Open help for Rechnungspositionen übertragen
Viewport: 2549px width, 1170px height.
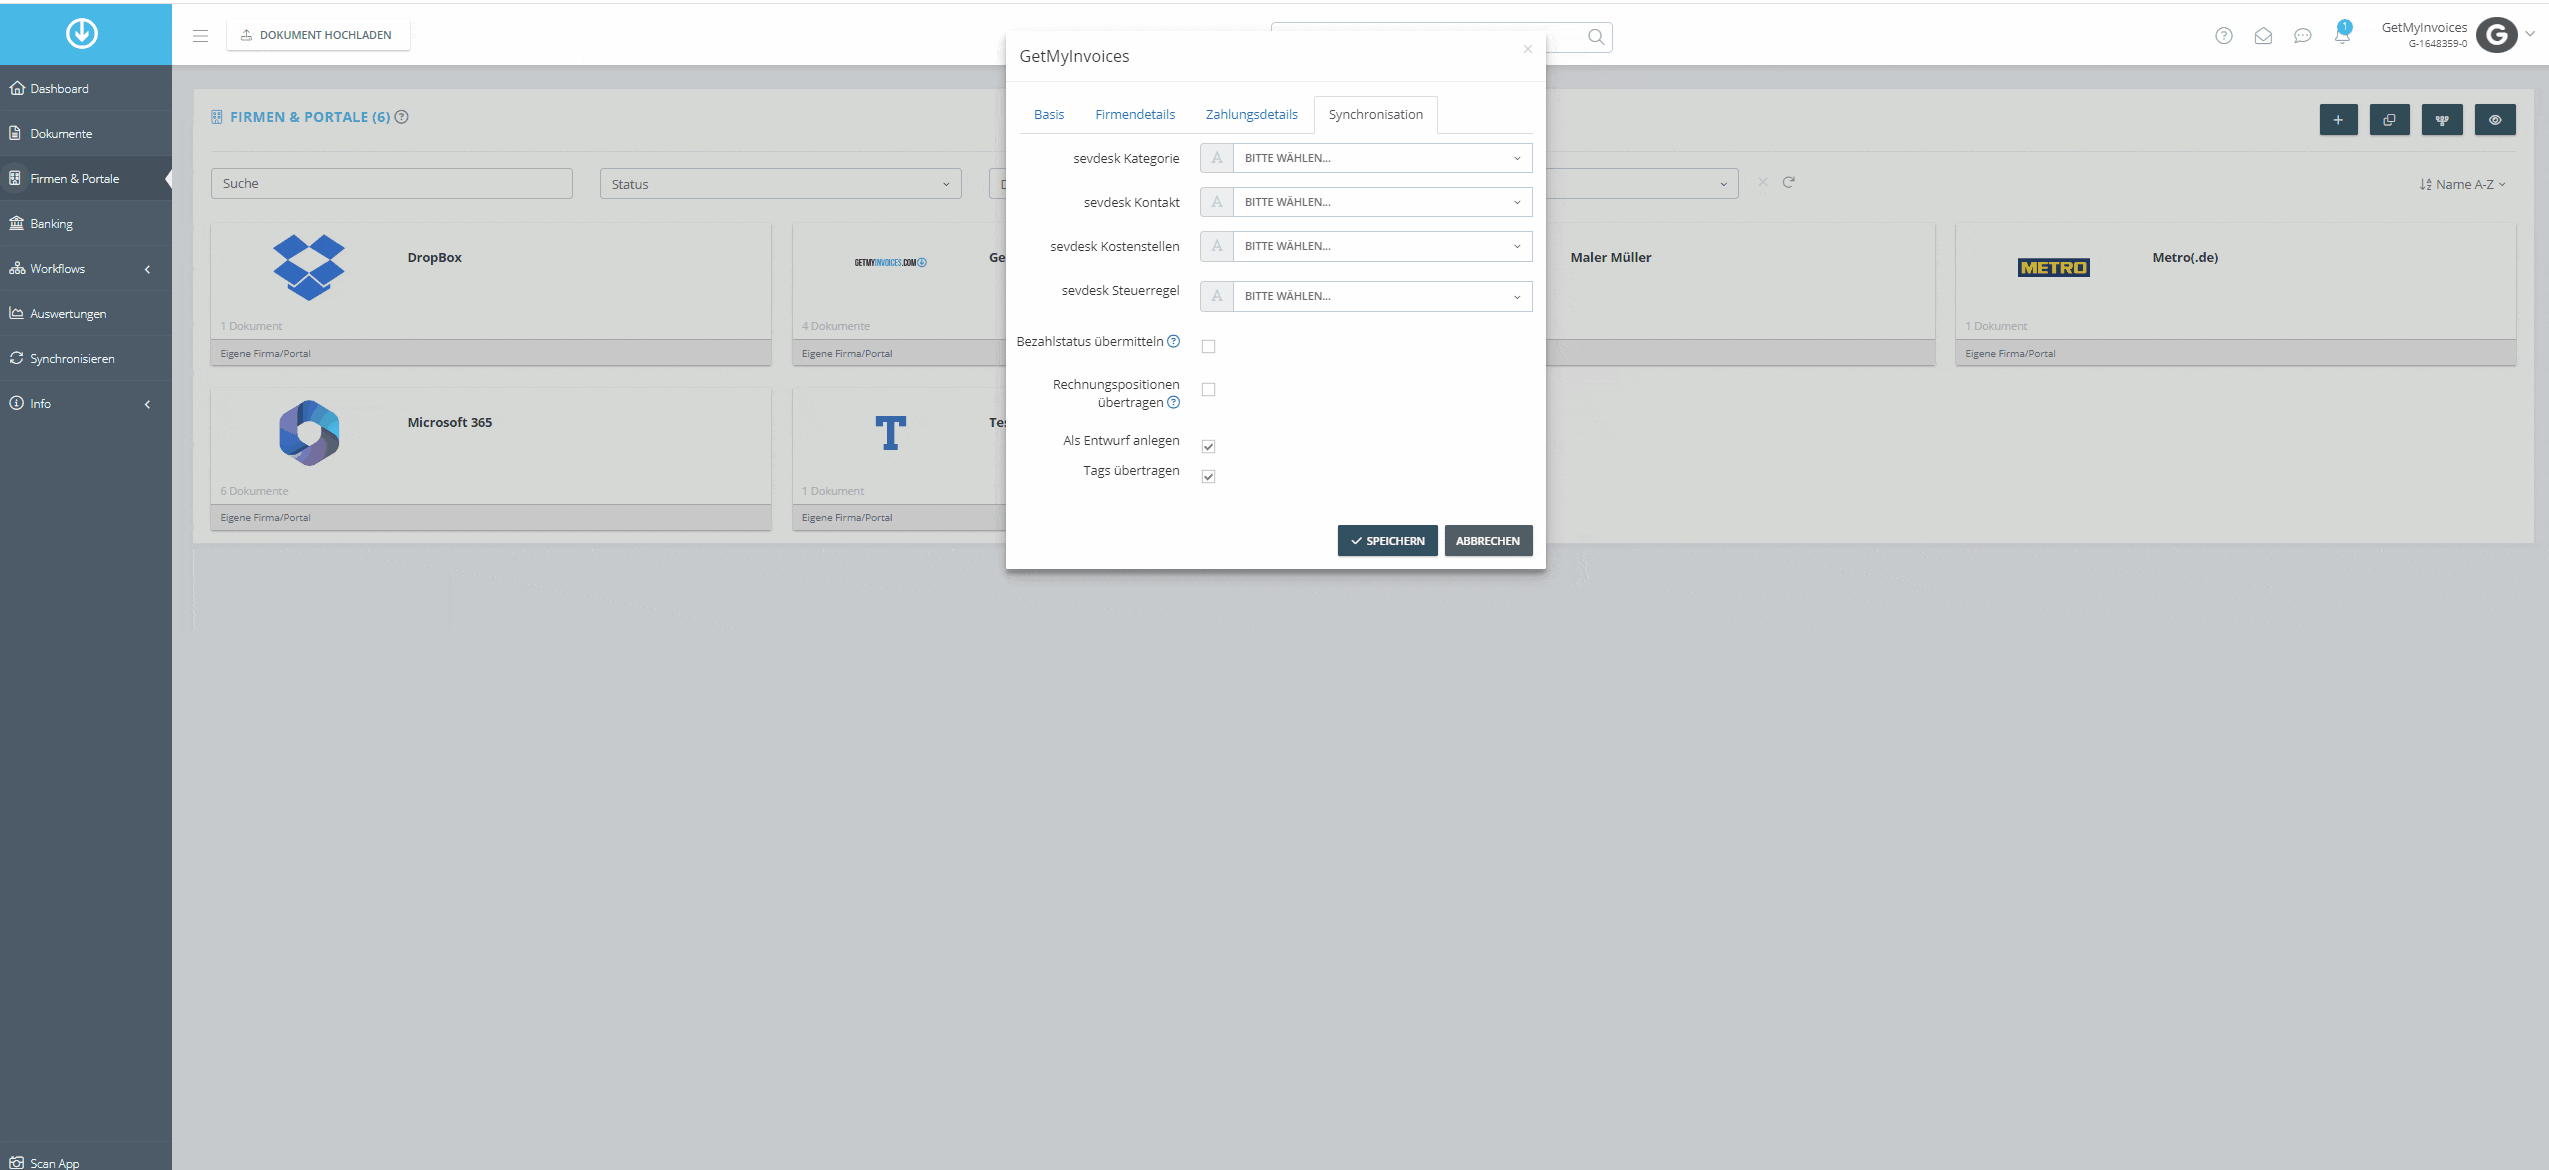(1174, 402)
